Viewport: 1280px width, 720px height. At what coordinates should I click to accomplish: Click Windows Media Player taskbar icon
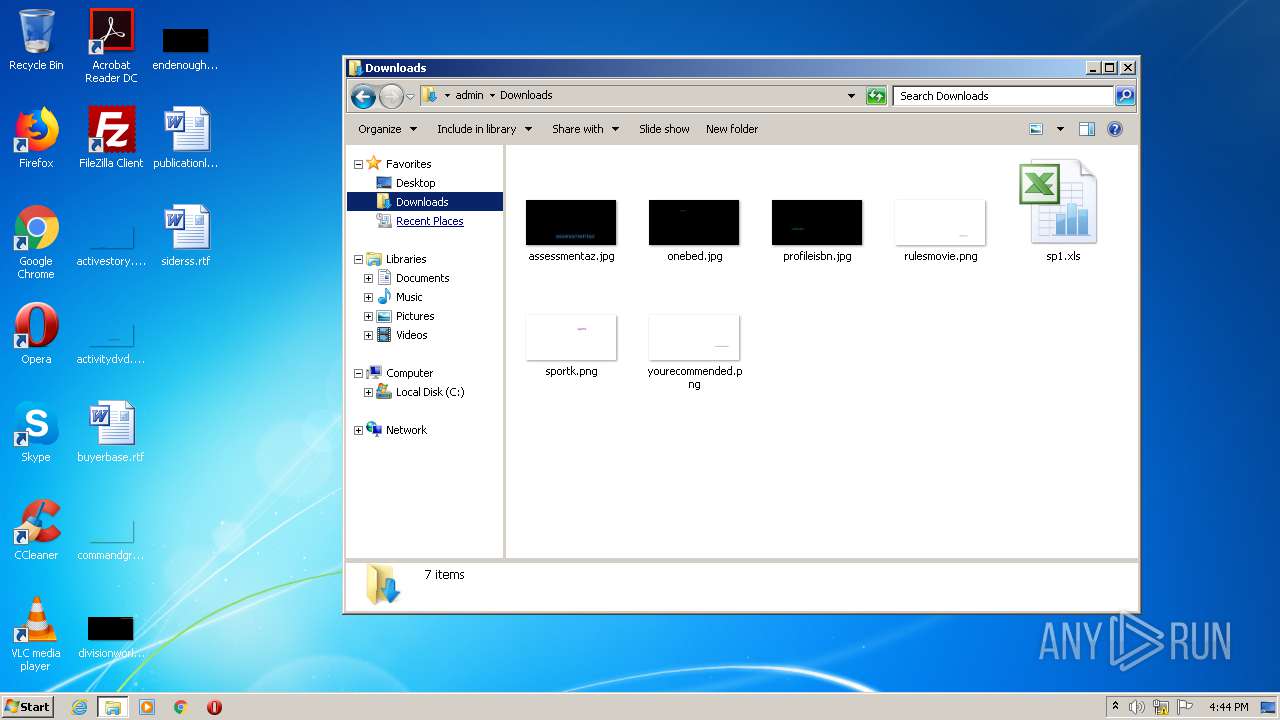147,707
